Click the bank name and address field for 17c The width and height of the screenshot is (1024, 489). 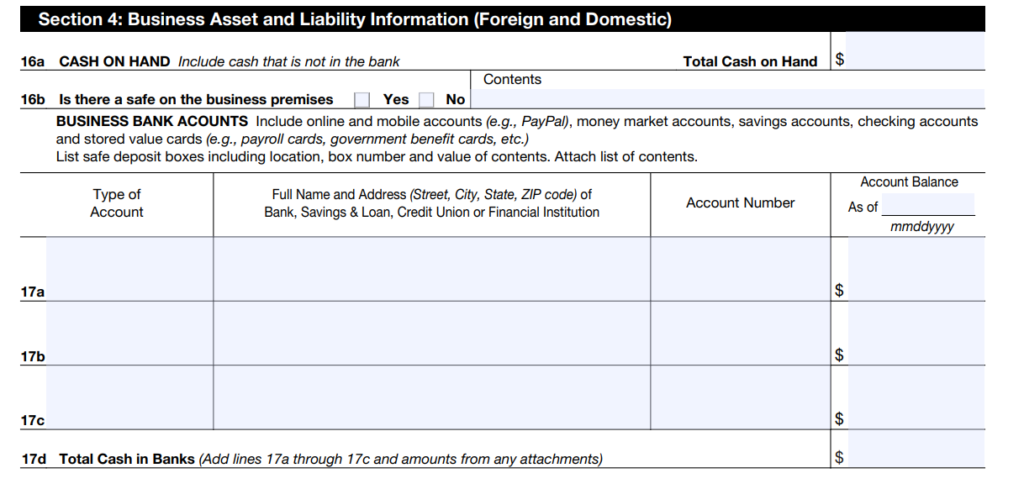(x=431, y=398)
